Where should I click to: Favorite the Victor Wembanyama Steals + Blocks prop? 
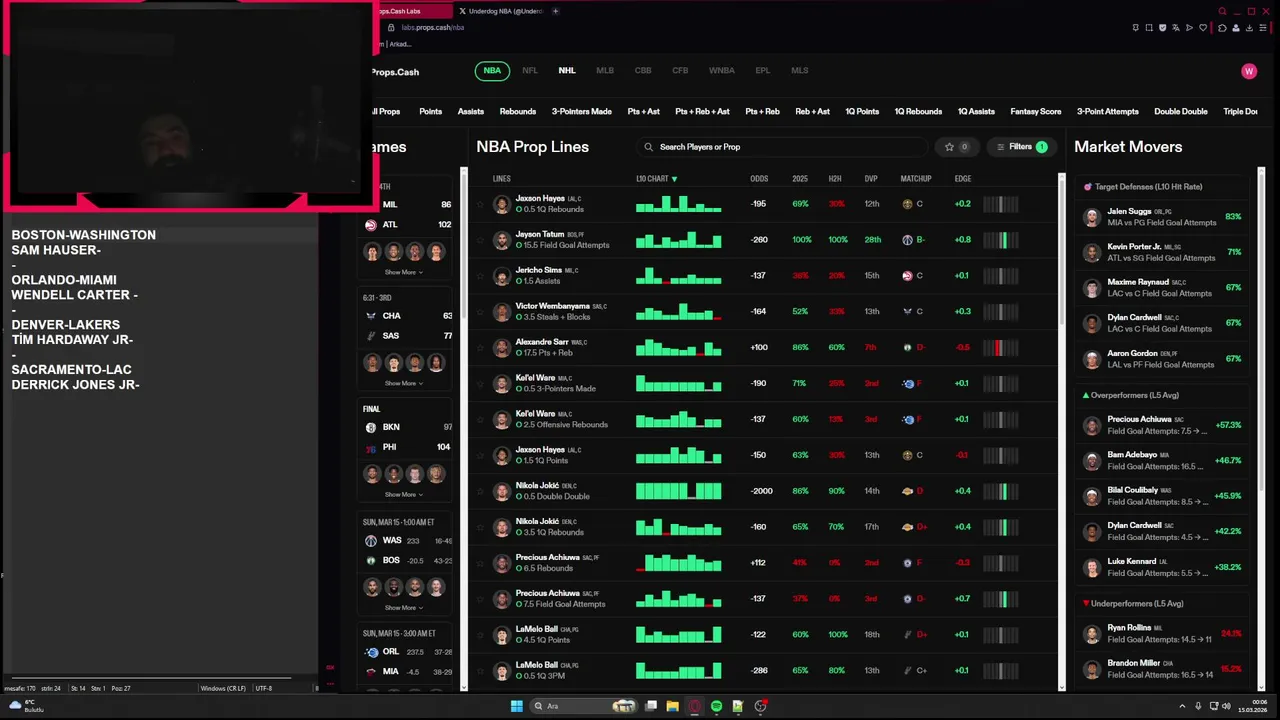pyautogui.click(x=480, y=312)
